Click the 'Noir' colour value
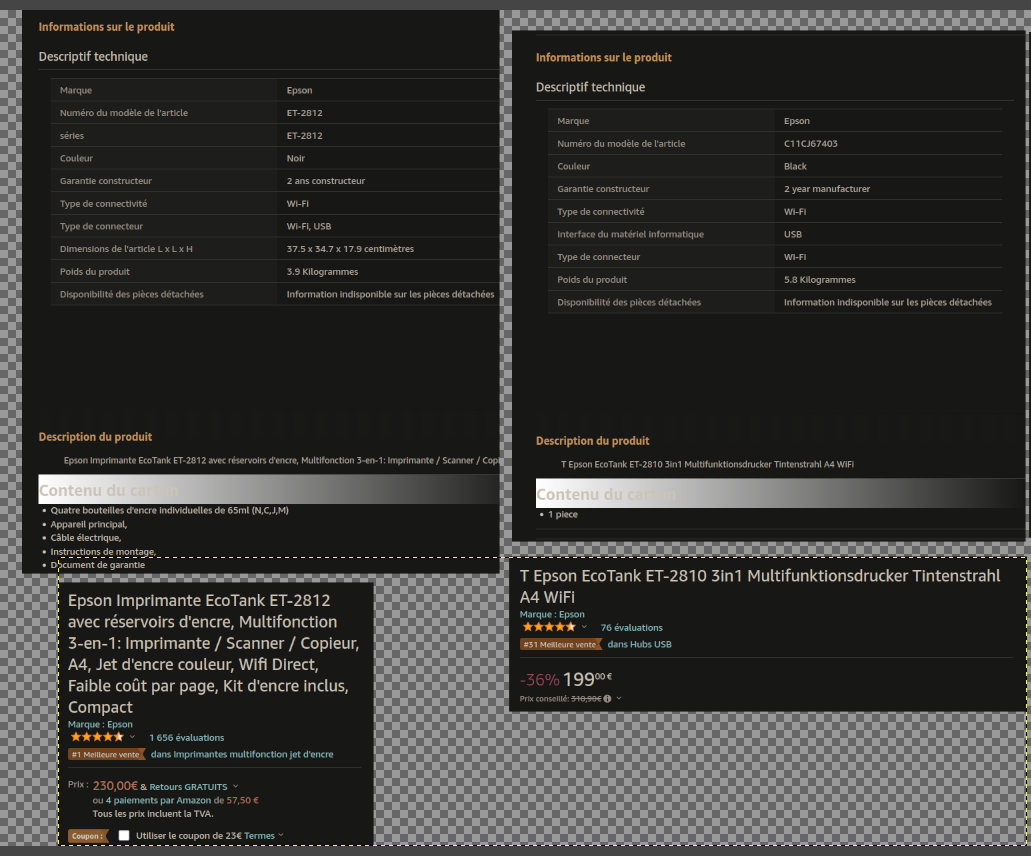Screen dimensions: 1031x856 [295, 158]
